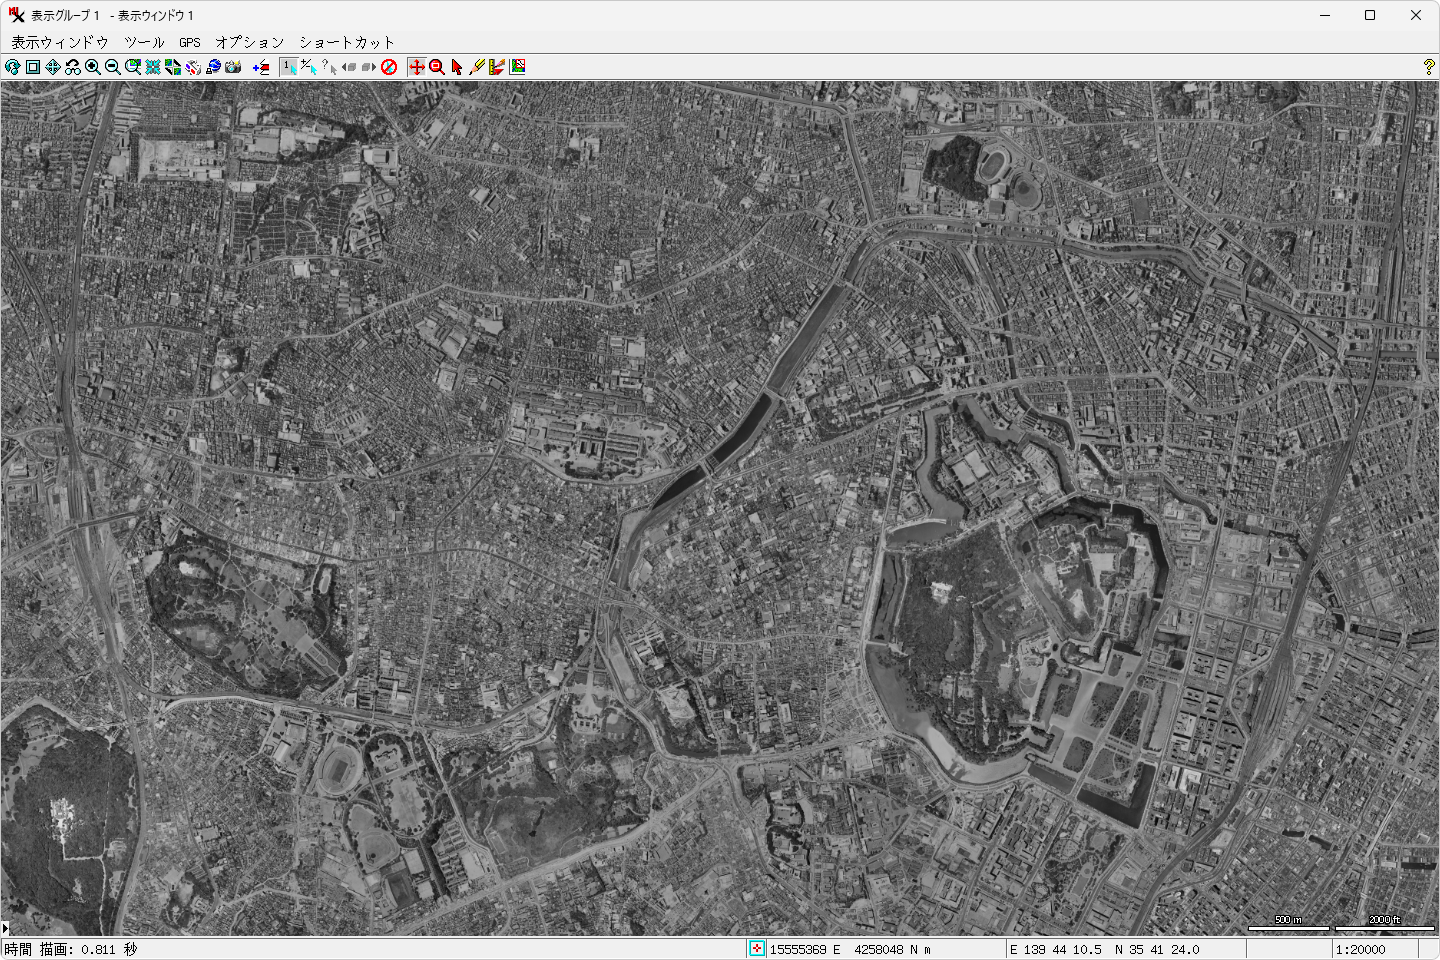The height and width of the screenshot is (960, 1440).
Task: Click the redraw refresh icon in toolbar
Action: (x=13, y=67)
